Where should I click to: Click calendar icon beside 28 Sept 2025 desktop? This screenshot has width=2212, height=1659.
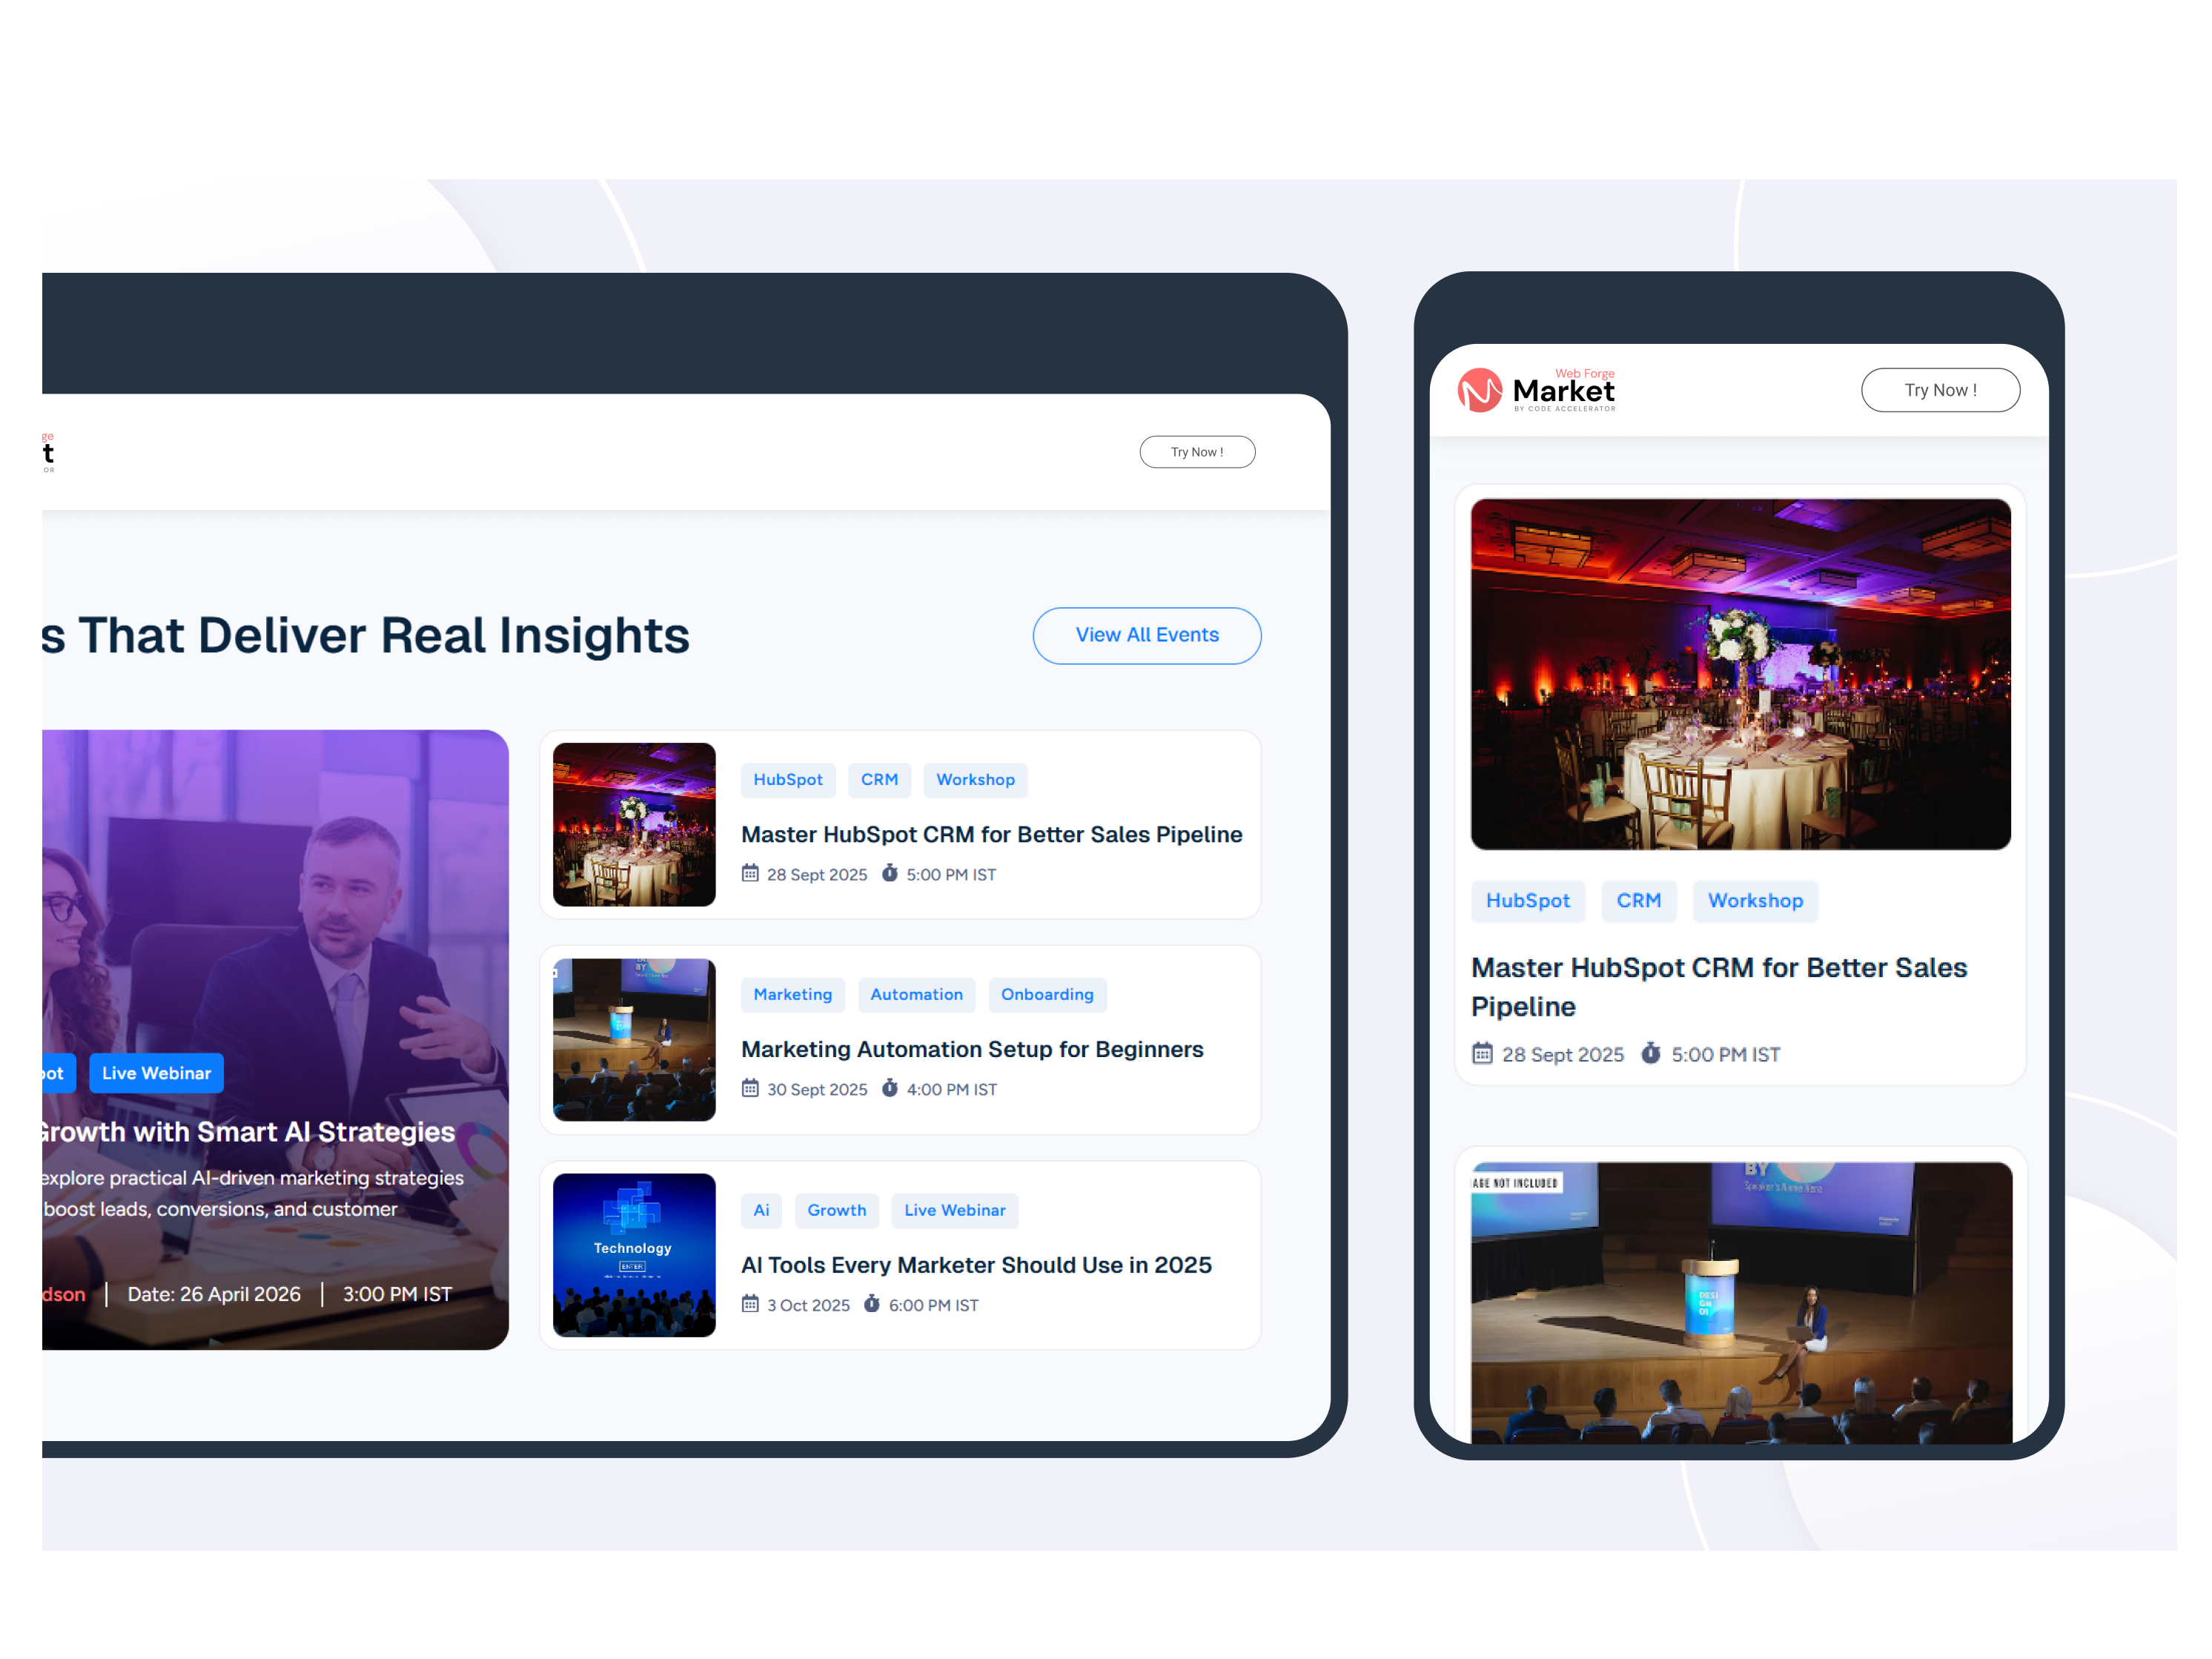(x=750, y=874)
